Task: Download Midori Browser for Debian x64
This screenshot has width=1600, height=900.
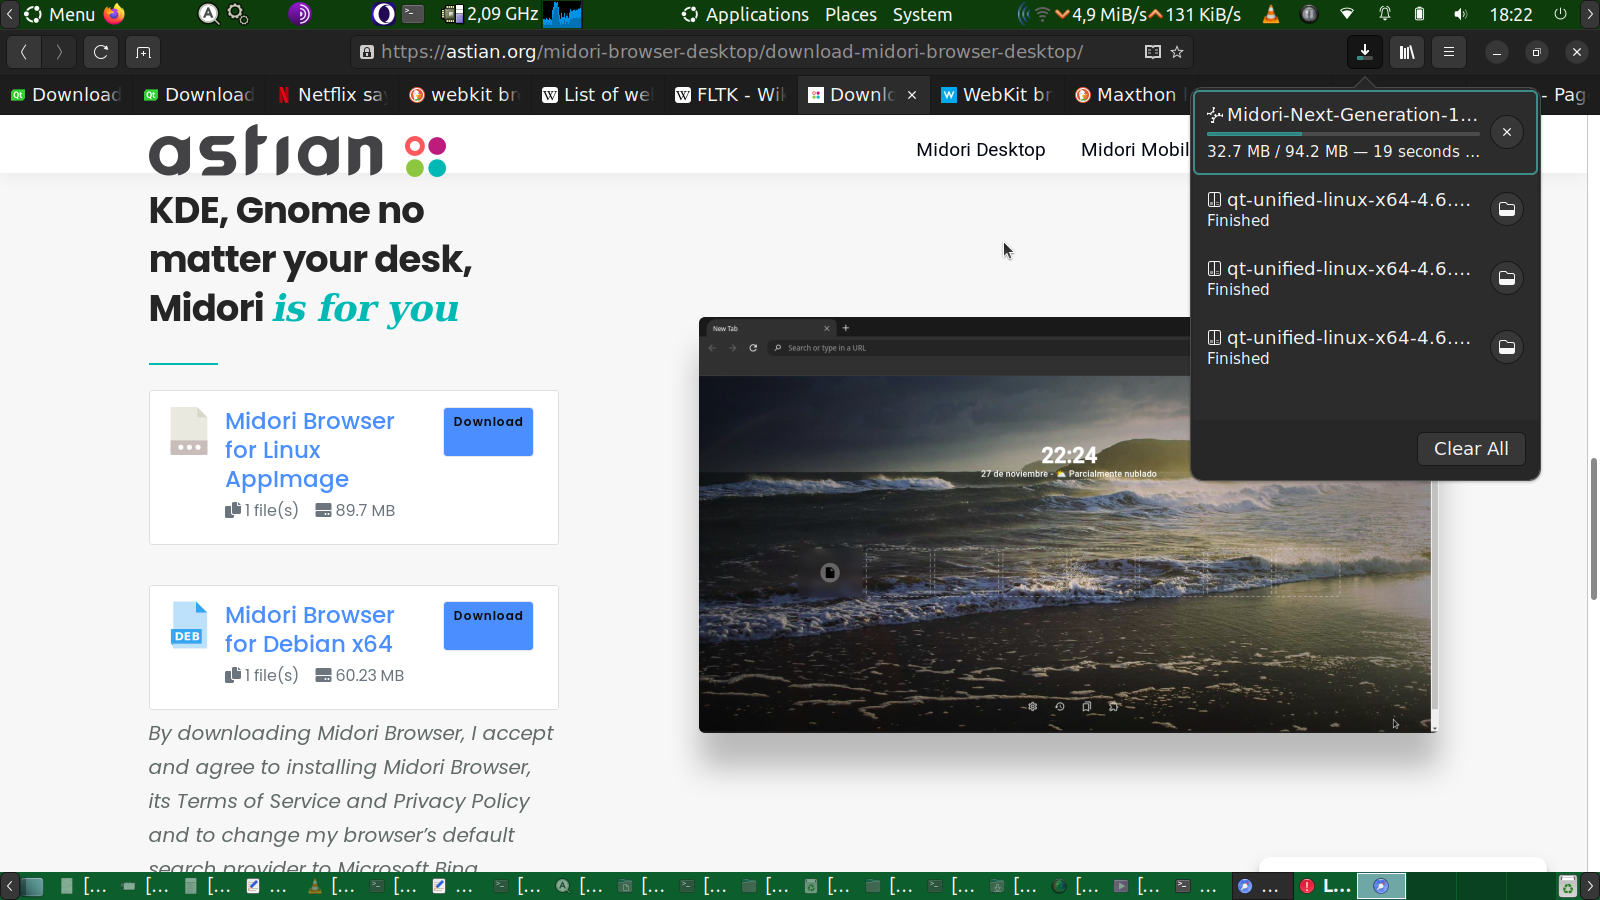Action: pyautogui.click(x=488, y=625)
